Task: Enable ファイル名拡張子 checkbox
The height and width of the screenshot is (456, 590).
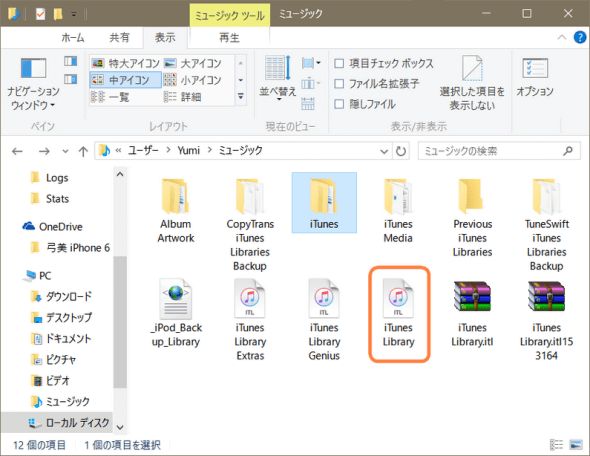Action: pyautogui.click(x=339, y=84)
